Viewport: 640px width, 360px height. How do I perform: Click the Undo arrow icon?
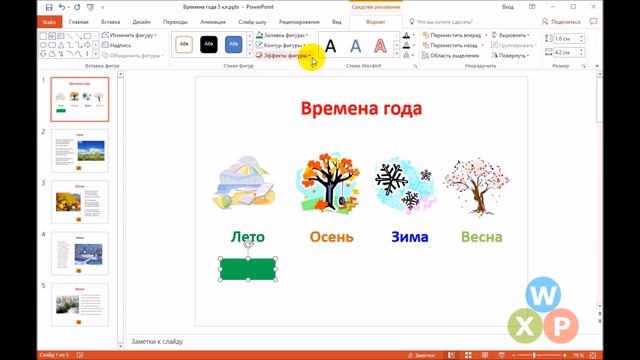[x=62, y=7]
